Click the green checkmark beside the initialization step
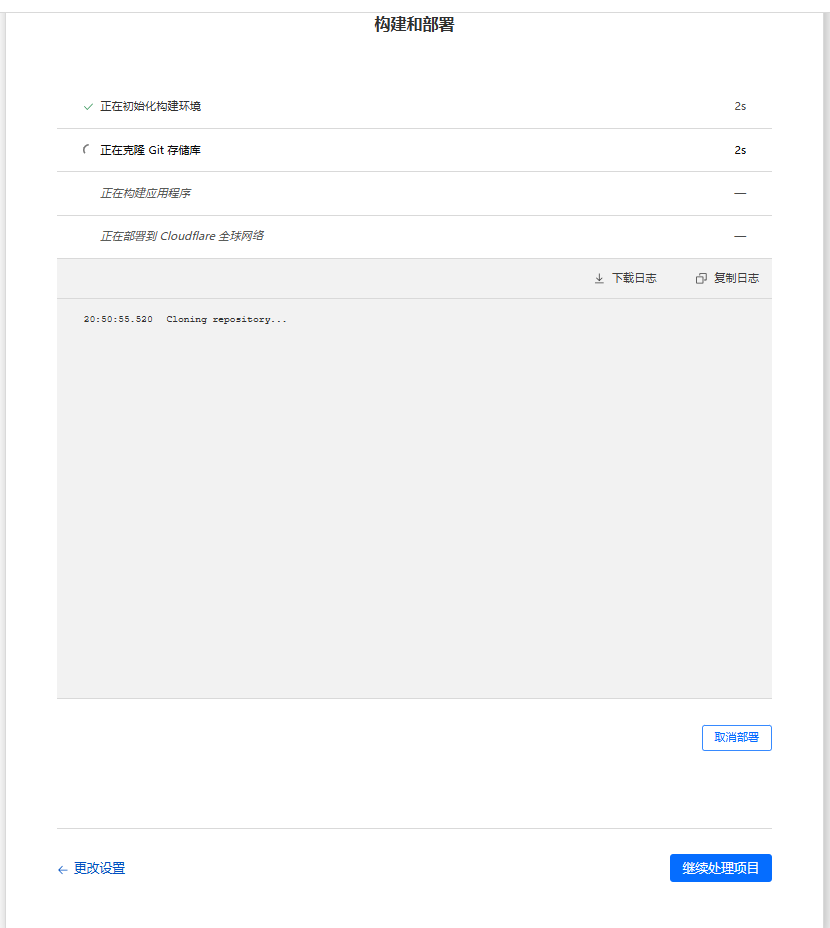This screenshot has width=830, height=928. [88, 106]
